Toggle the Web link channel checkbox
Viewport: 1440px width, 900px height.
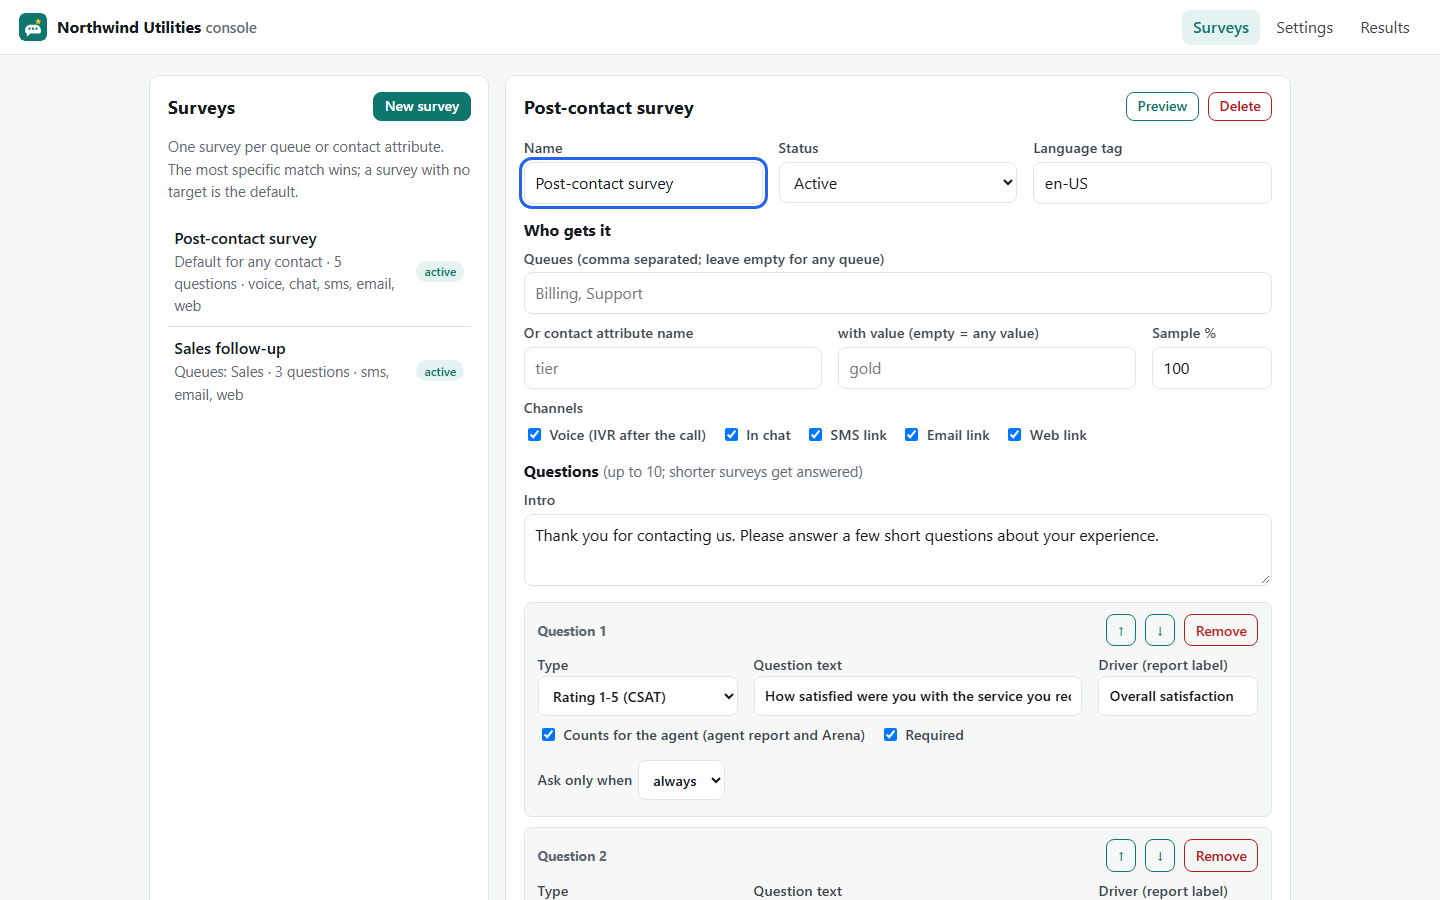pos(1015,435)
